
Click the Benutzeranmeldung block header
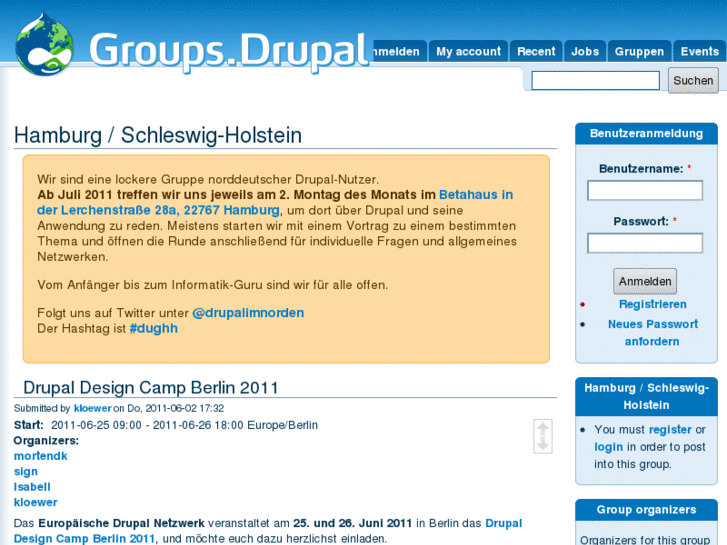646,134
